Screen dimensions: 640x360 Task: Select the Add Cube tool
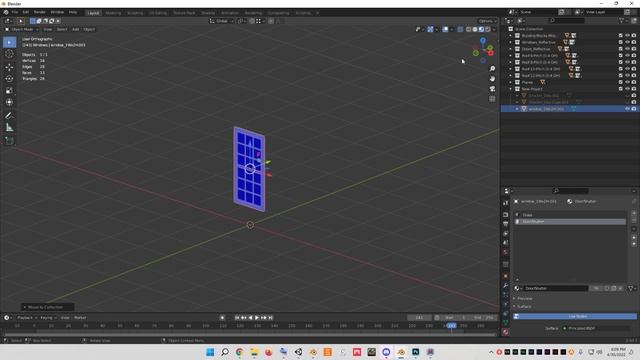pos(9,141)
